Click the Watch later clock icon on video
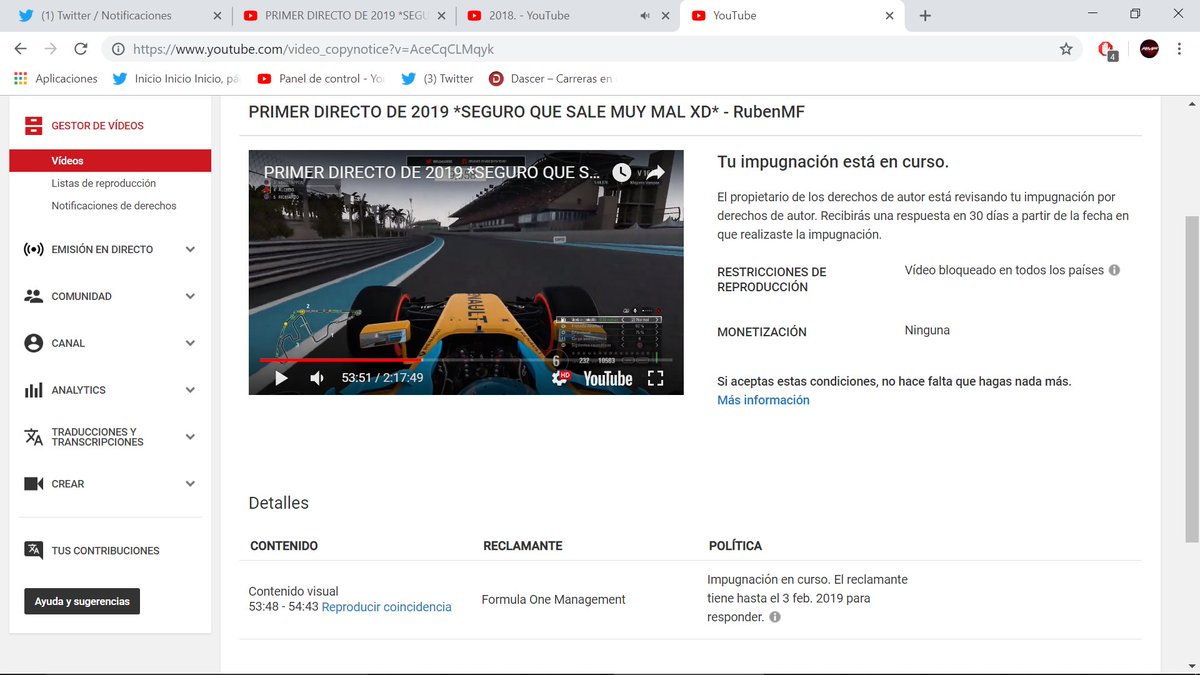 (622, 173)
